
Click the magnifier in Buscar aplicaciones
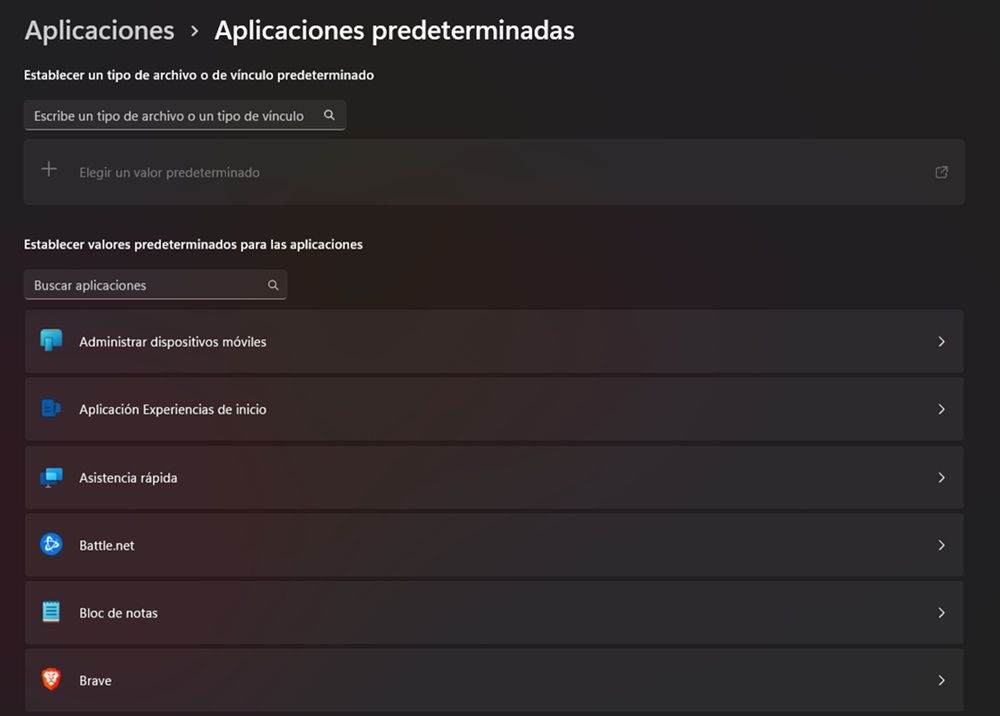coord(273,285)
